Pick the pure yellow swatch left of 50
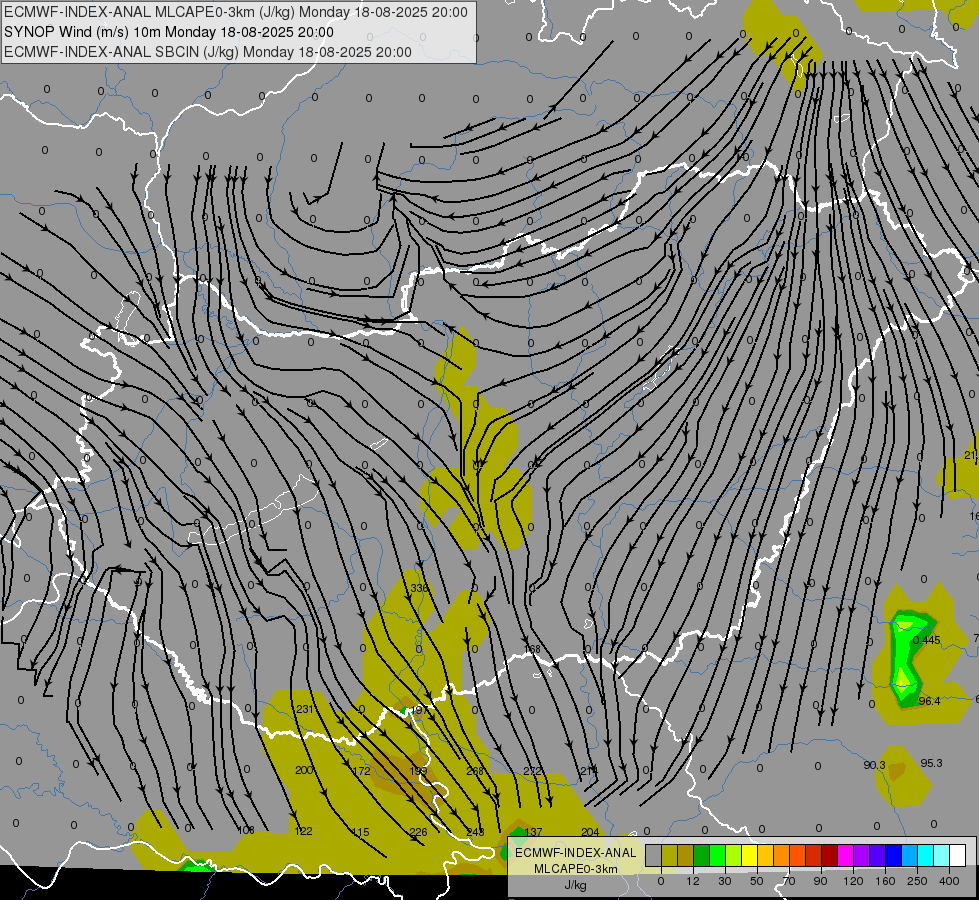 tap(750, 855)
